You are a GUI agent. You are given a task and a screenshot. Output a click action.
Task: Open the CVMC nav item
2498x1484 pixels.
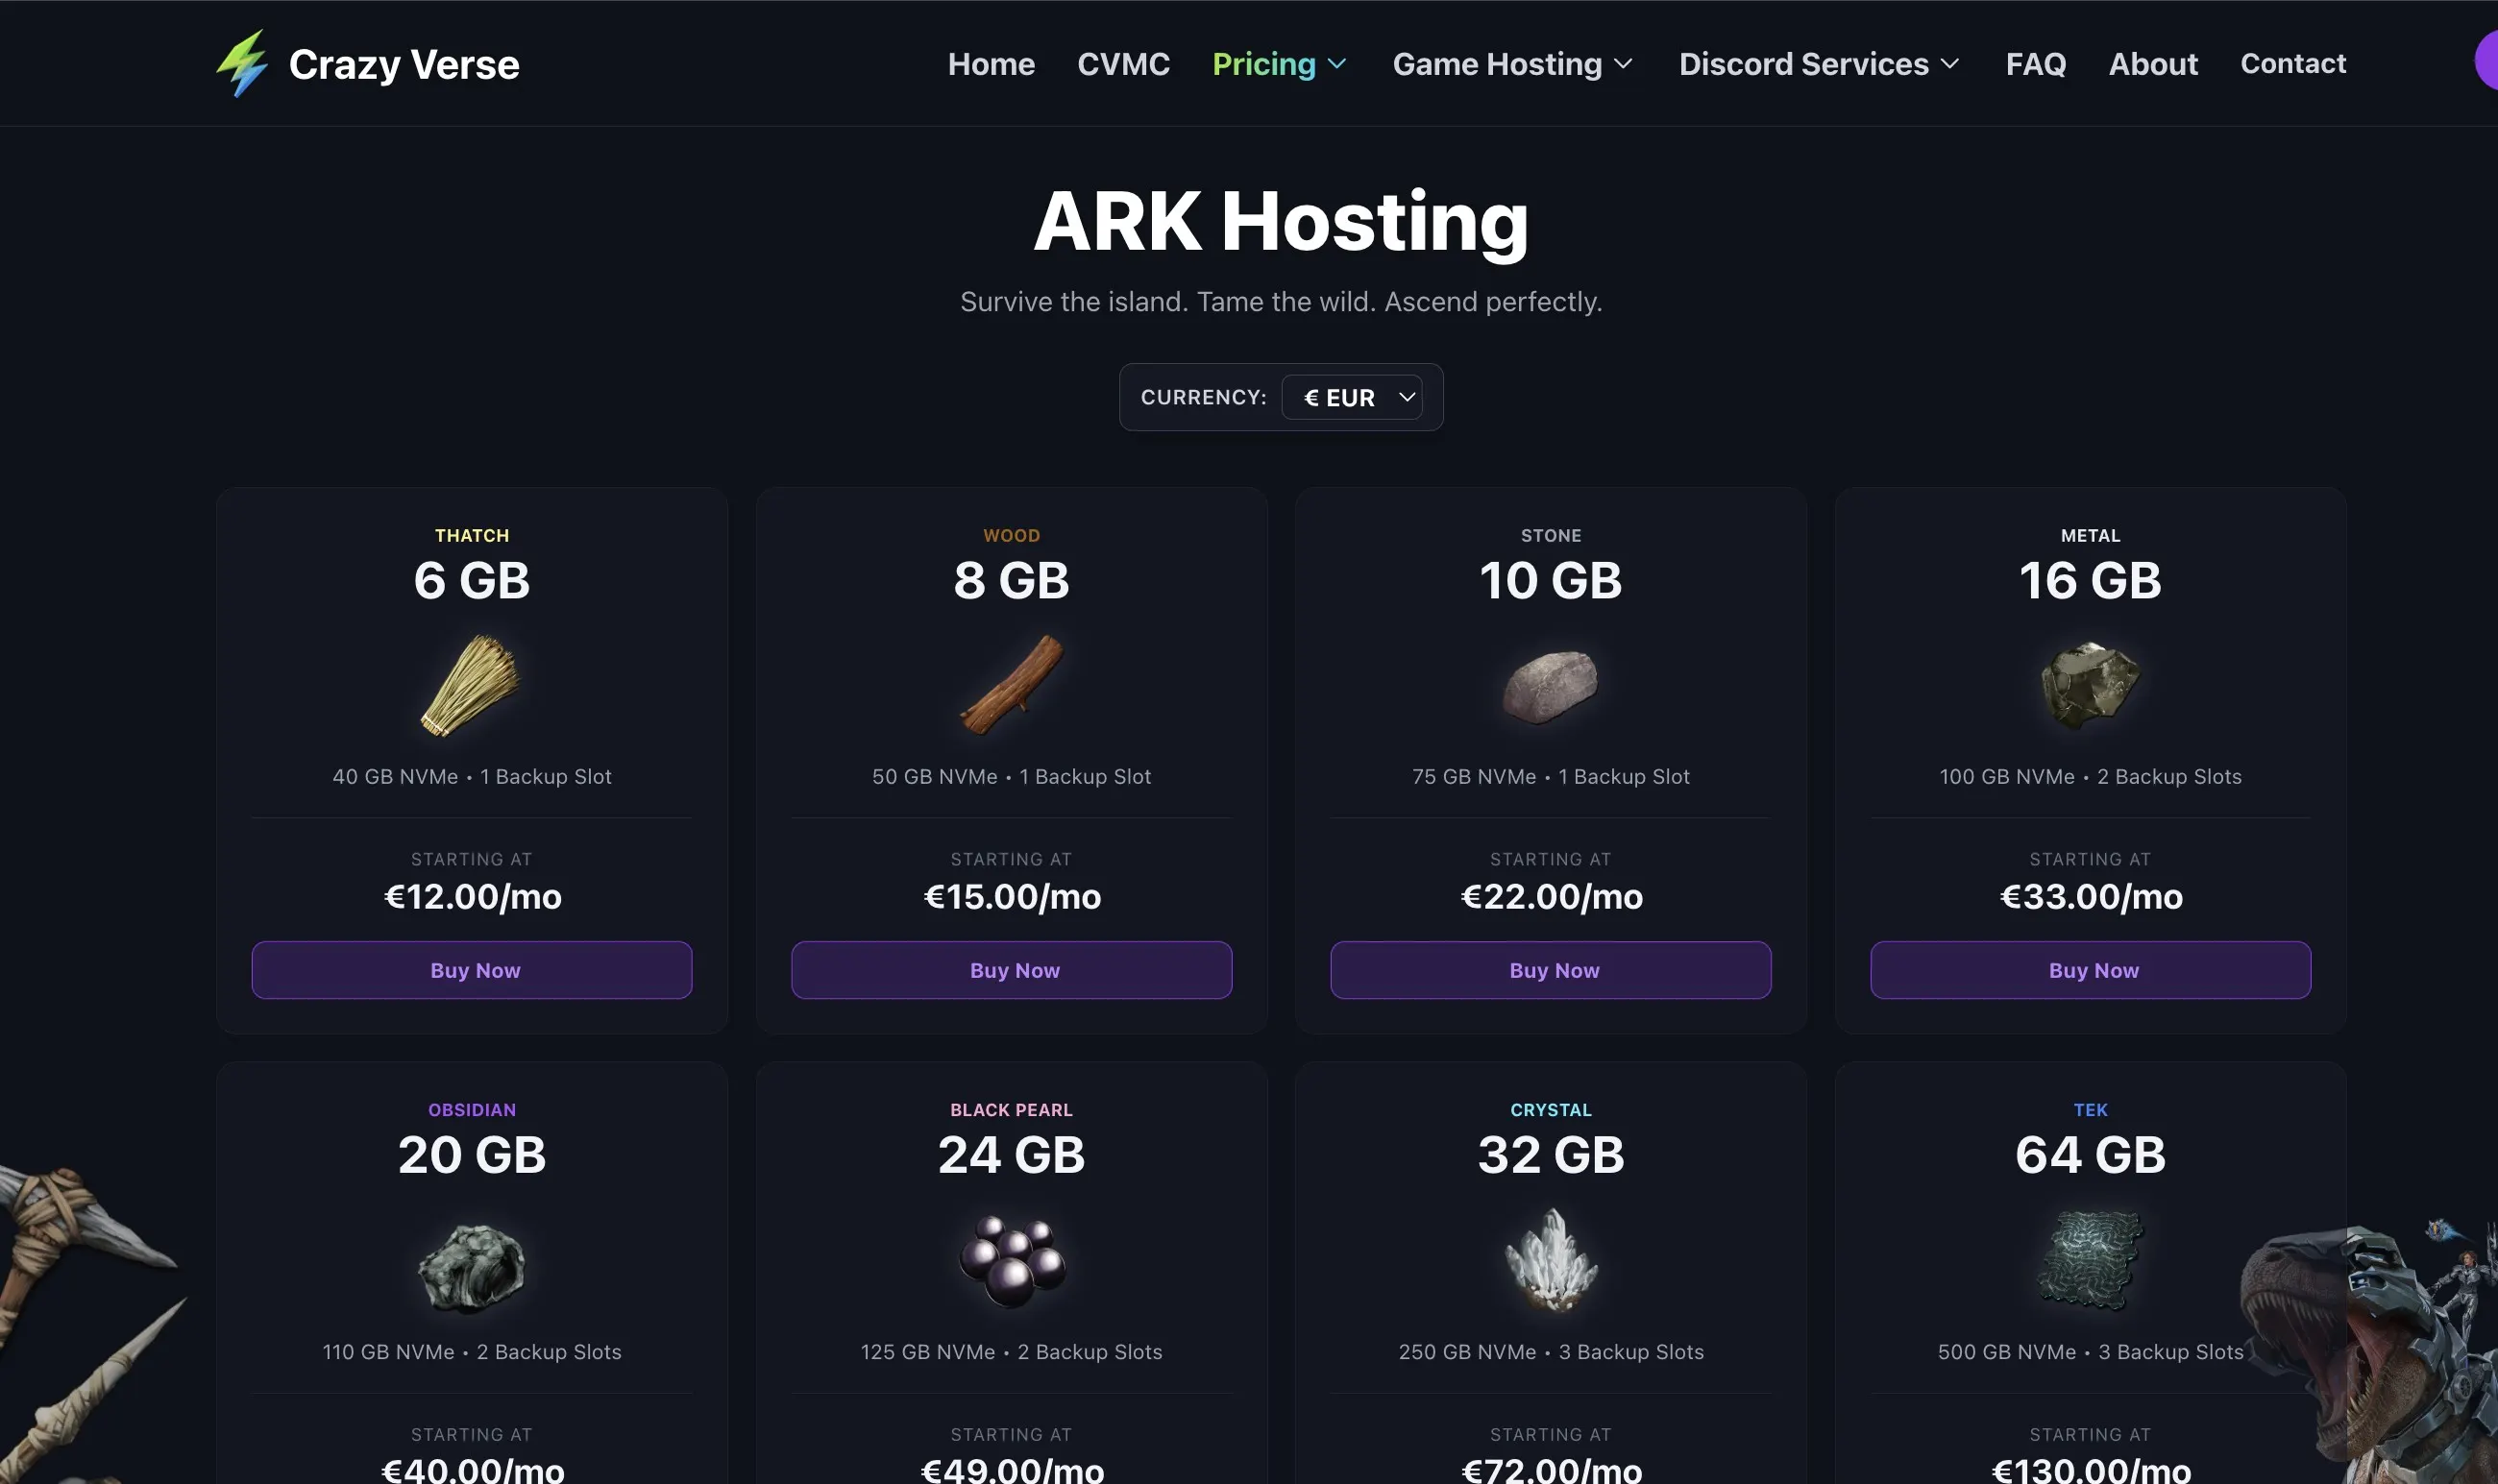(1123, 64)
